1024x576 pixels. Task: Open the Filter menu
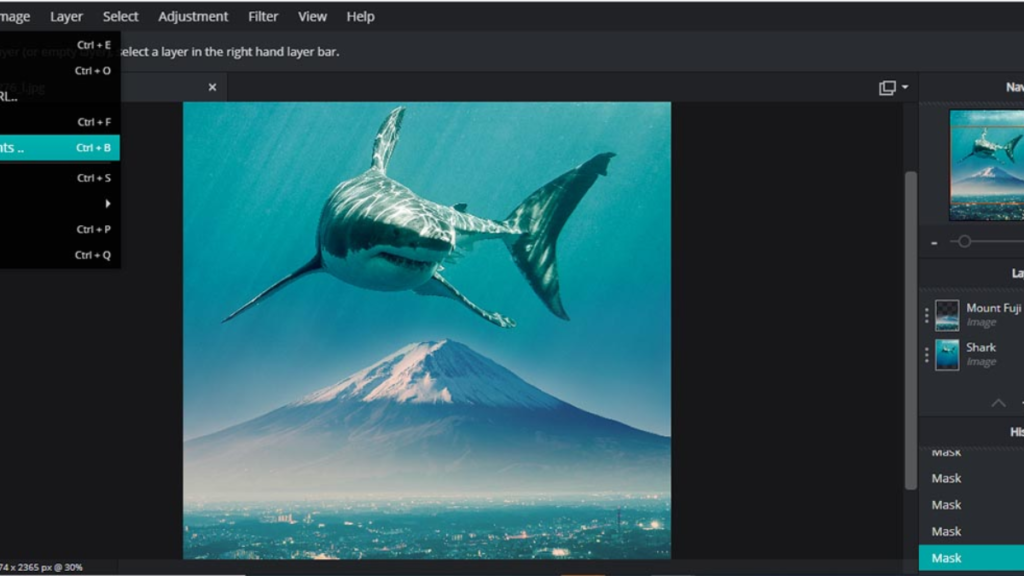tap(262, 16)
